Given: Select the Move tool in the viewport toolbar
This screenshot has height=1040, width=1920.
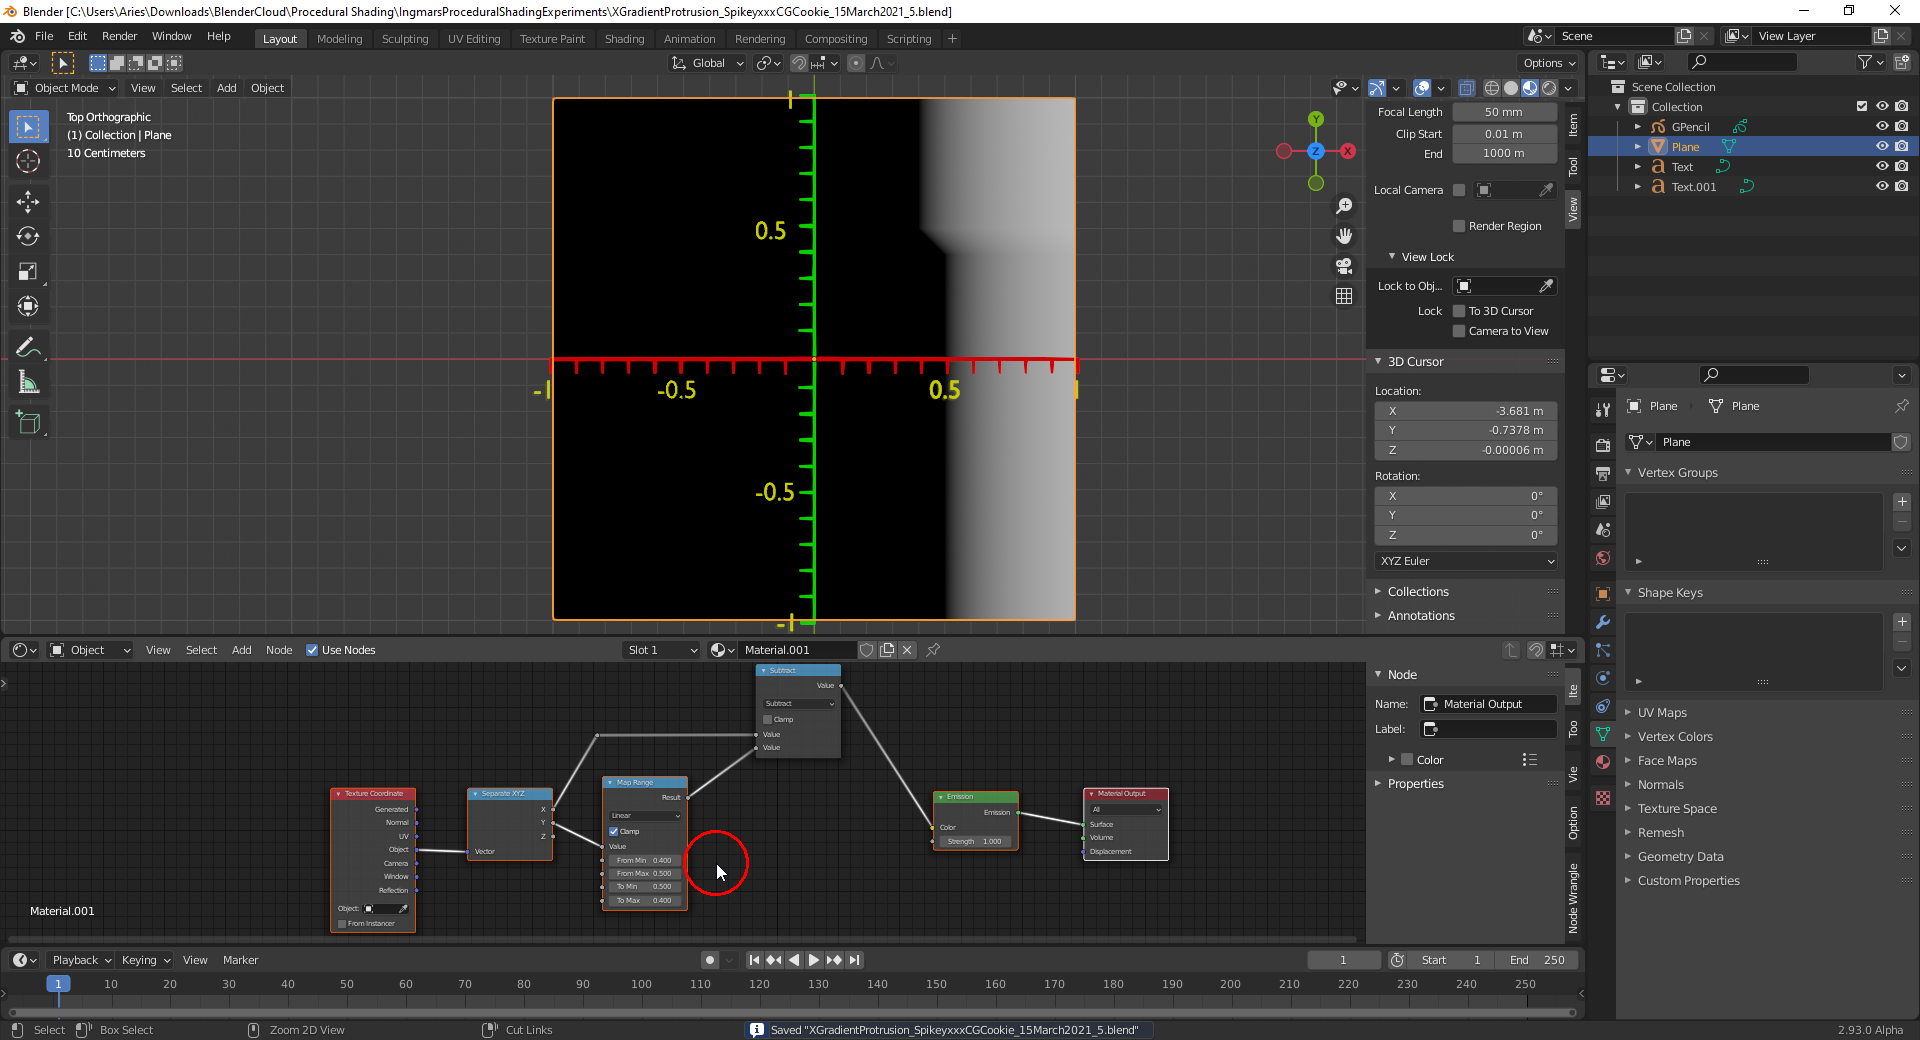Looking at the screenshot, I should click(x=28, y=202).
